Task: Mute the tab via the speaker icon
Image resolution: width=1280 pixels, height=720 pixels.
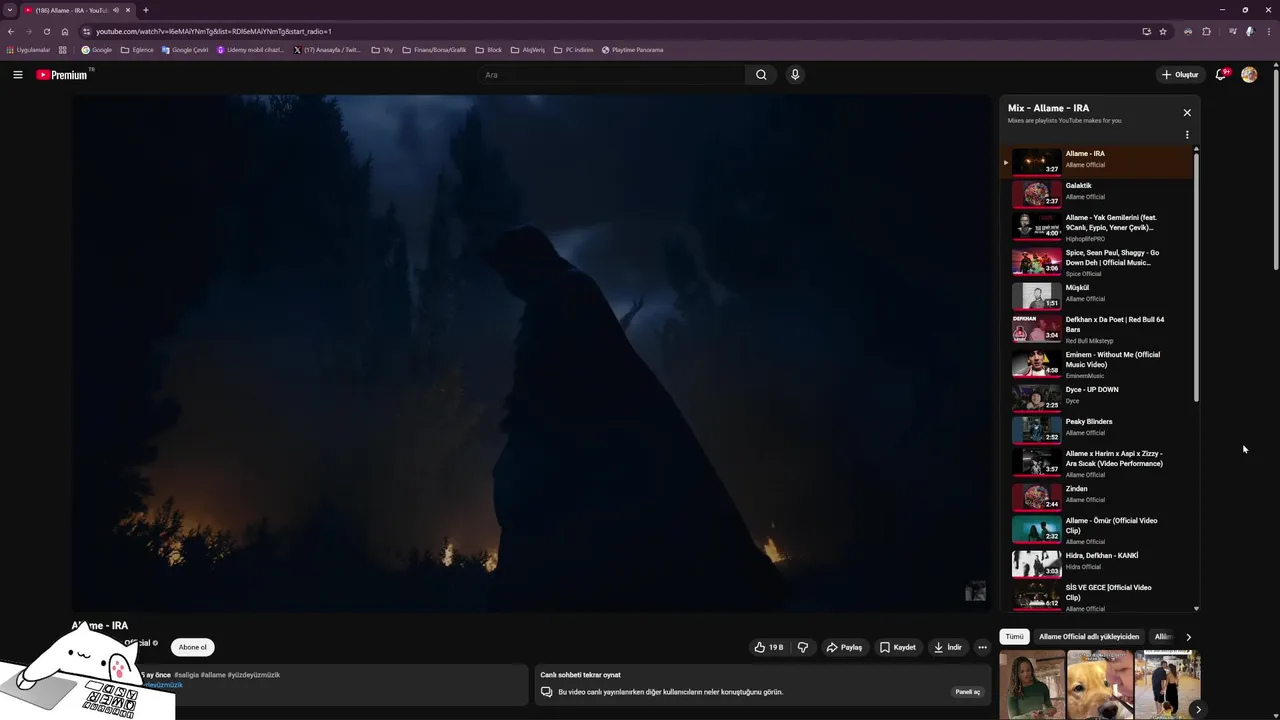Action: [x=116, y=10]
